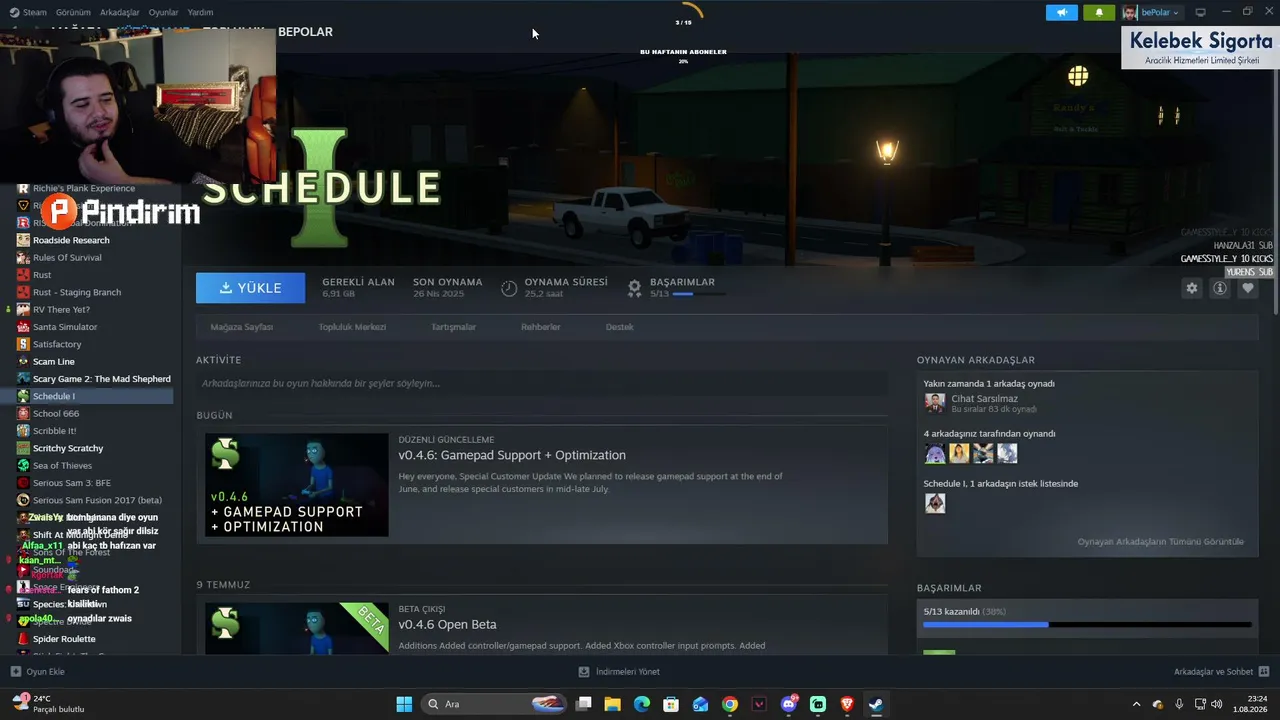The width and height of the screenshot is (1280, 720).
Task: Open File Explorer from the taskbar
Action: coord(612,704)
